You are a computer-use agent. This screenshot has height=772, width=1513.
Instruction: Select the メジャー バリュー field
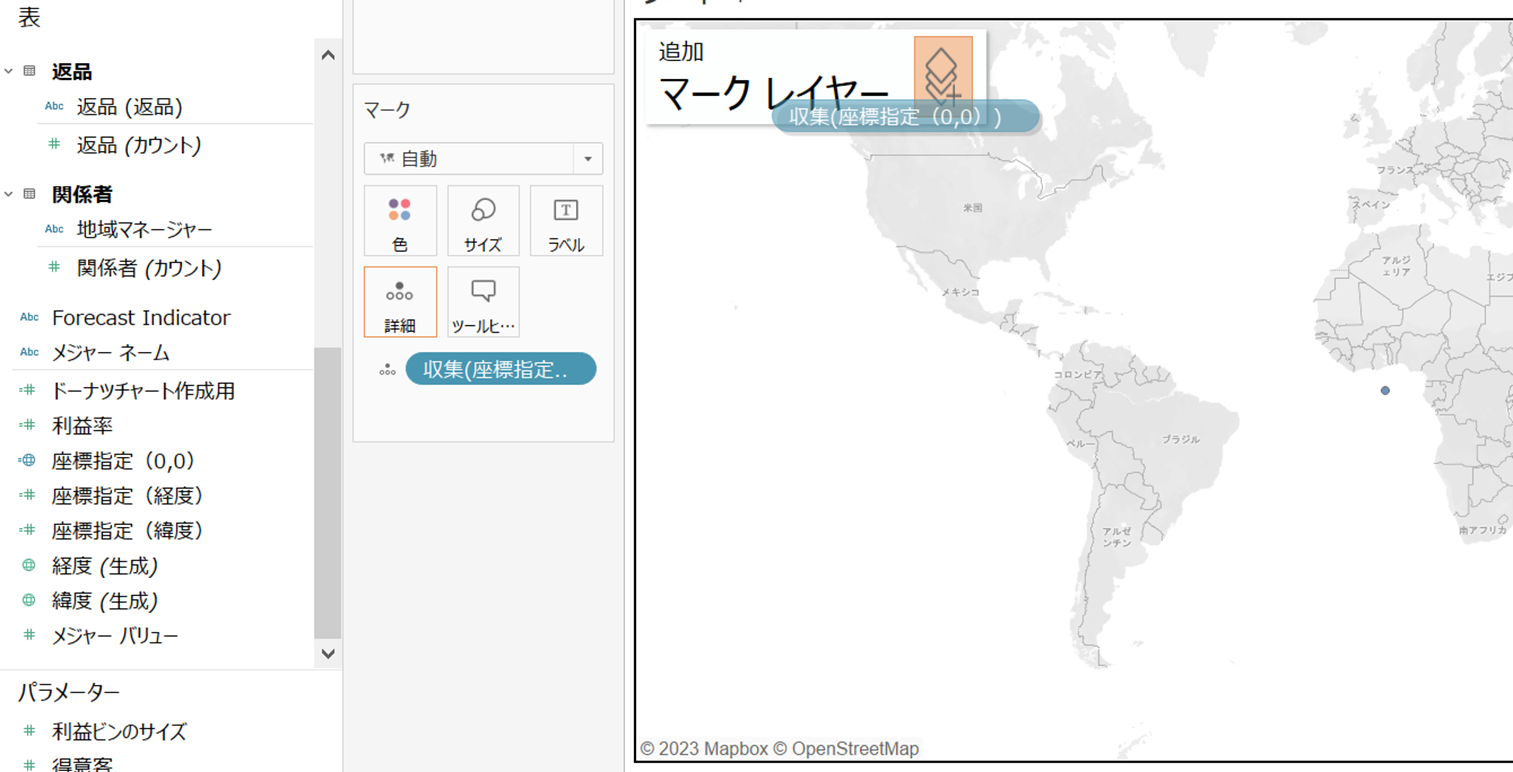click(115, 636)
